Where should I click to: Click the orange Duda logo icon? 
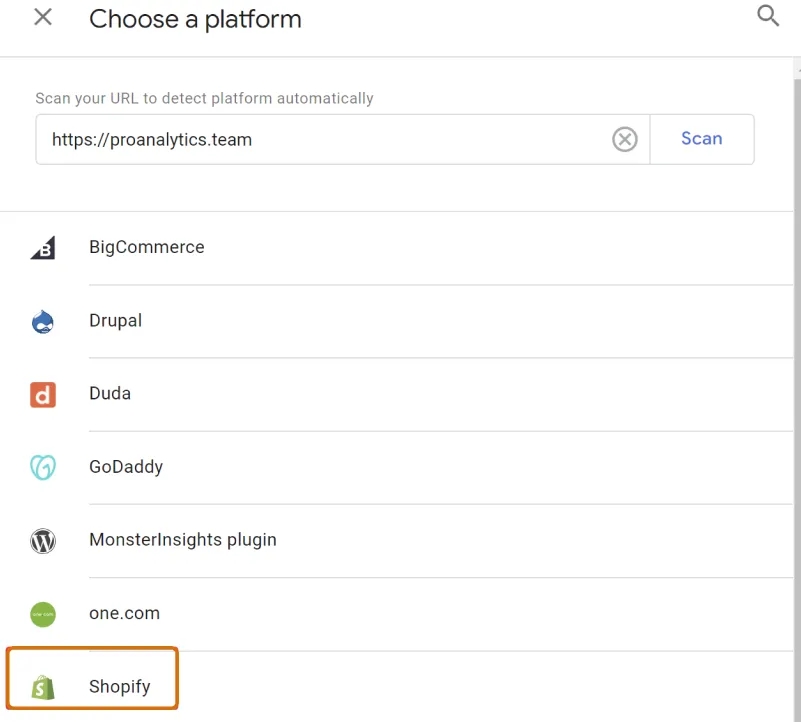click(43, 394)
